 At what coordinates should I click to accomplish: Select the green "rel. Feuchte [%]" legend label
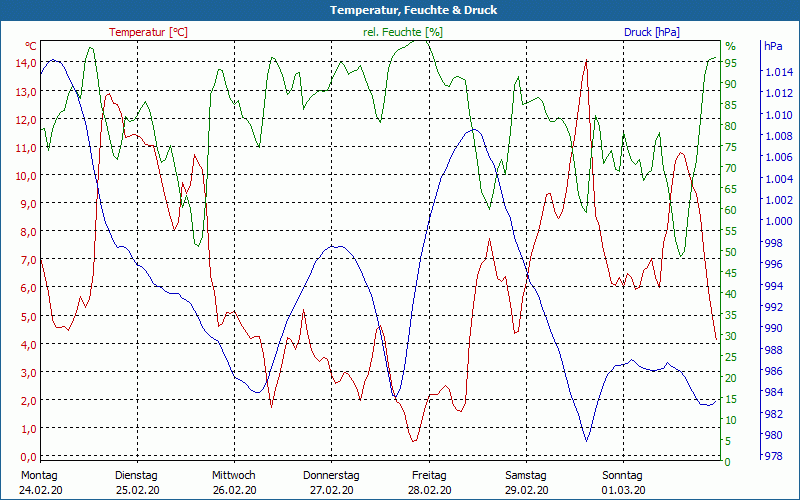point(402,32)
